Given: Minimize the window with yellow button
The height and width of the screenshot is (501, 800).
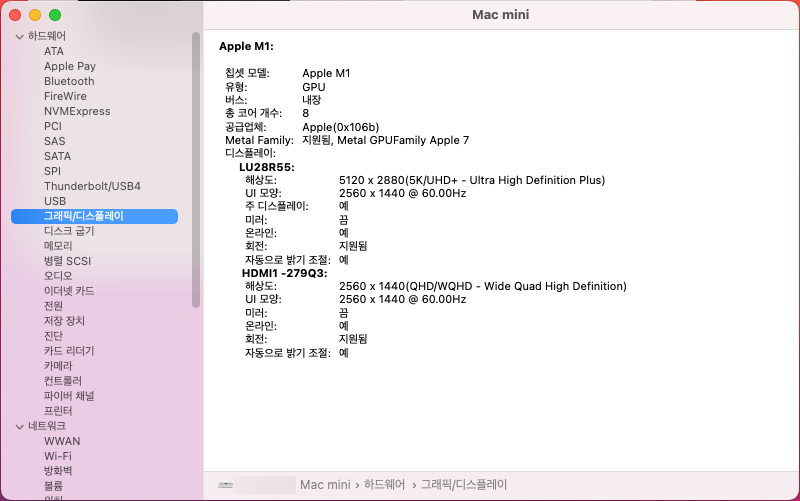Looking at the screenshot, I should [x=35, y=15].
